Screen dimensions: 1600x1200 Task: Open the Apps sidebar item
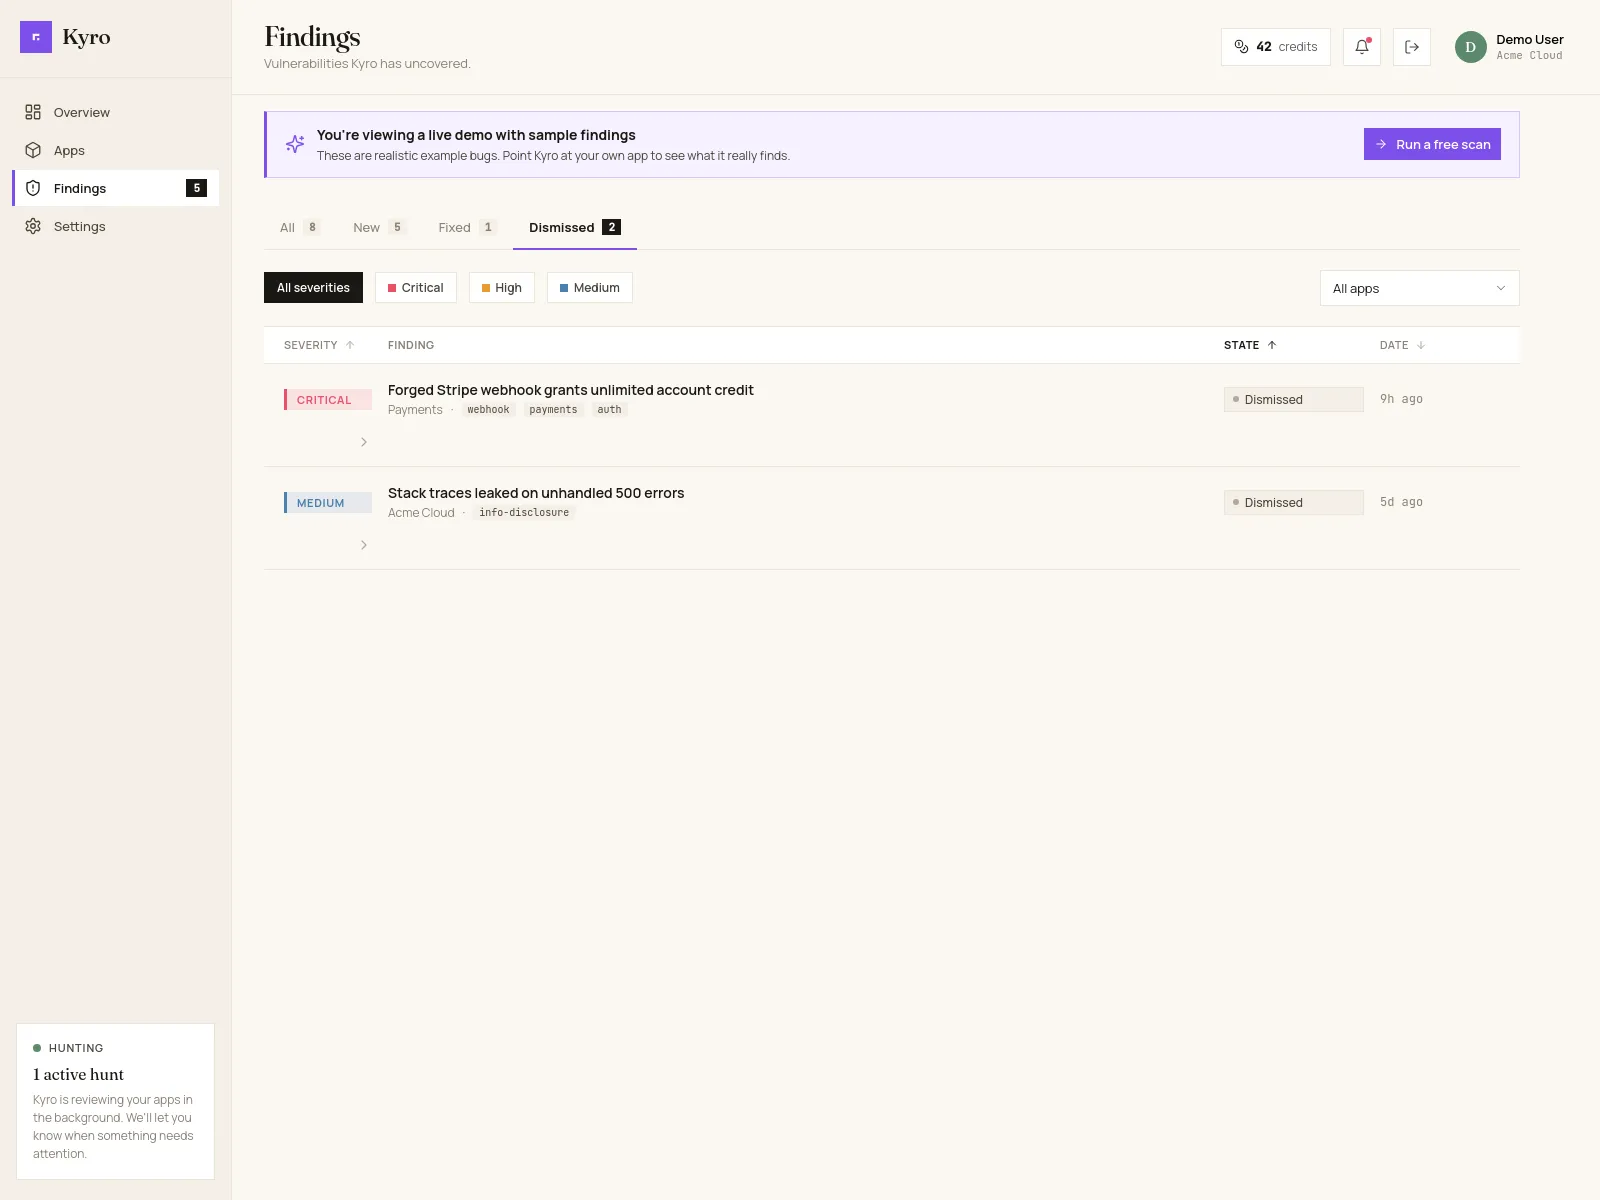[116, 150]
